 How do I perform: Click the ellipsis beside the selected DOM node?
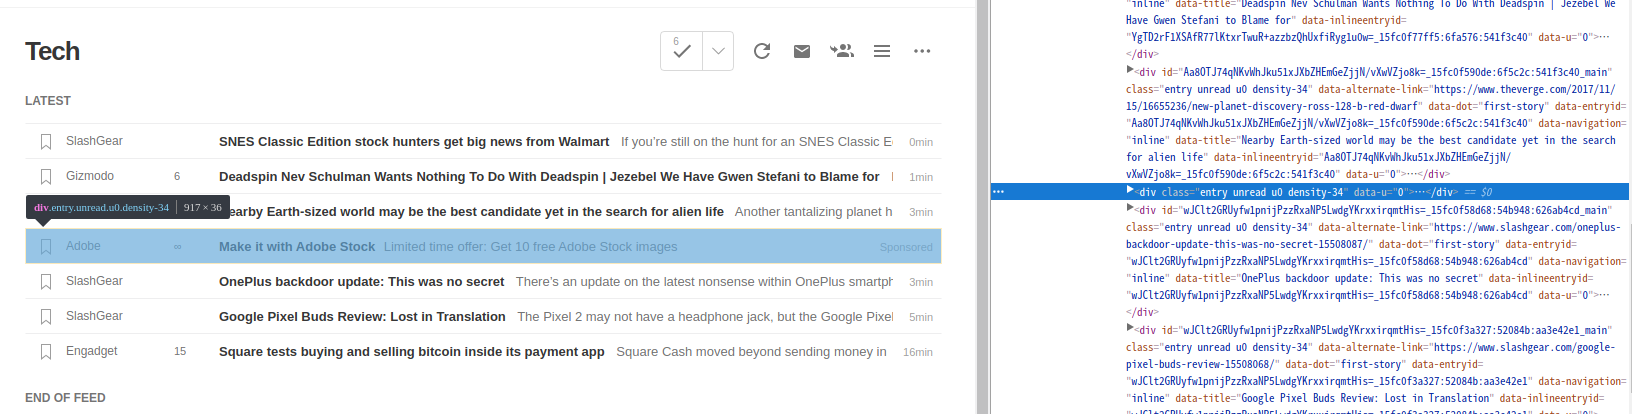tap(998, 192)
